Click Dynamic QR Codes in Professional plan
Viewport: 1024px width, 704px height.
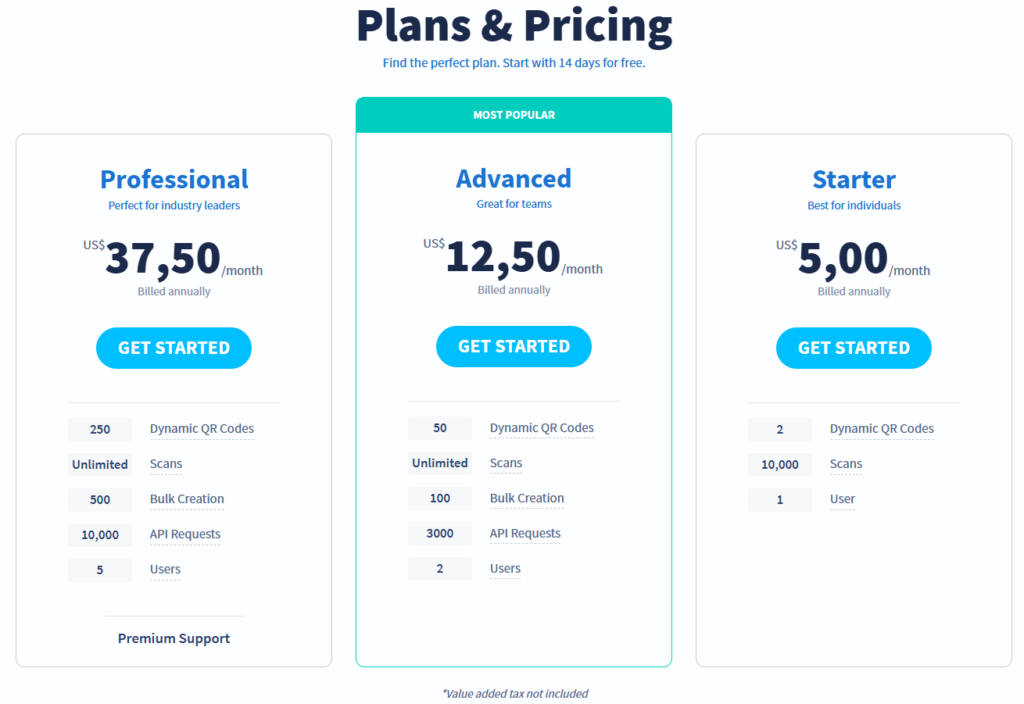[201, 429]
